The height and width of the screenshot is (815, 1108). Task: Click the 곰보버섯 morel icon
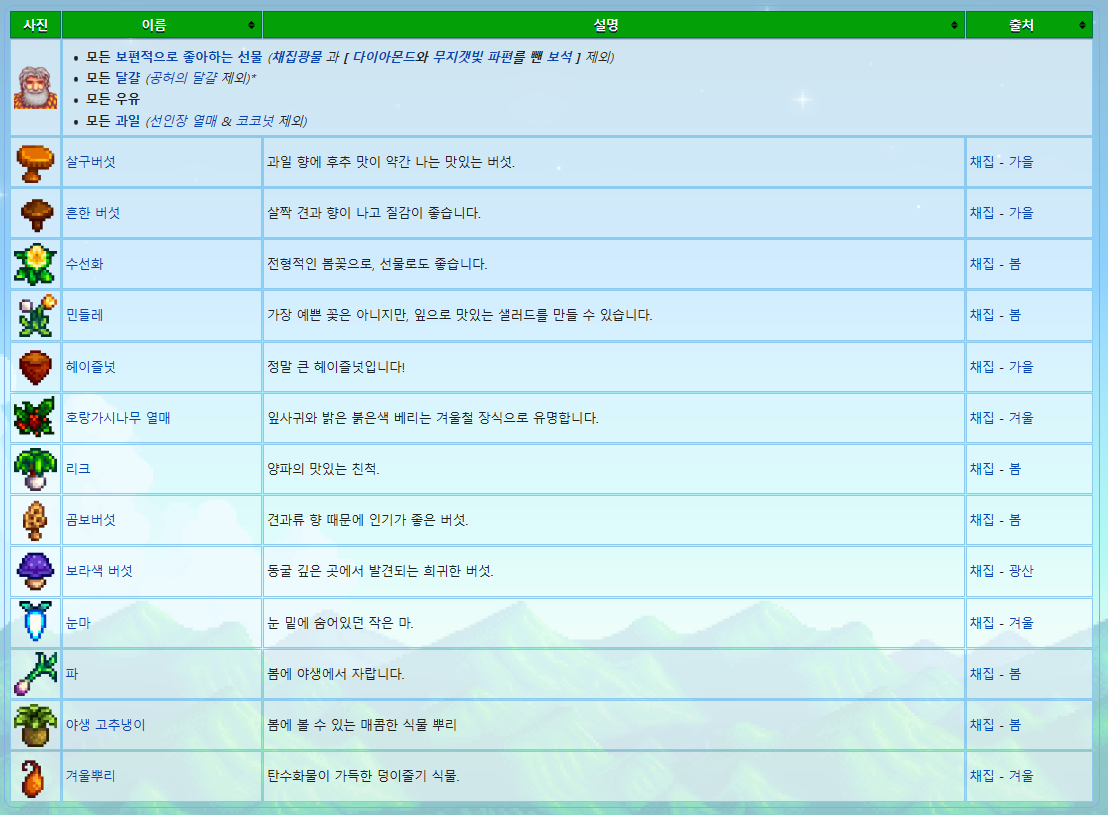(35, 520)
